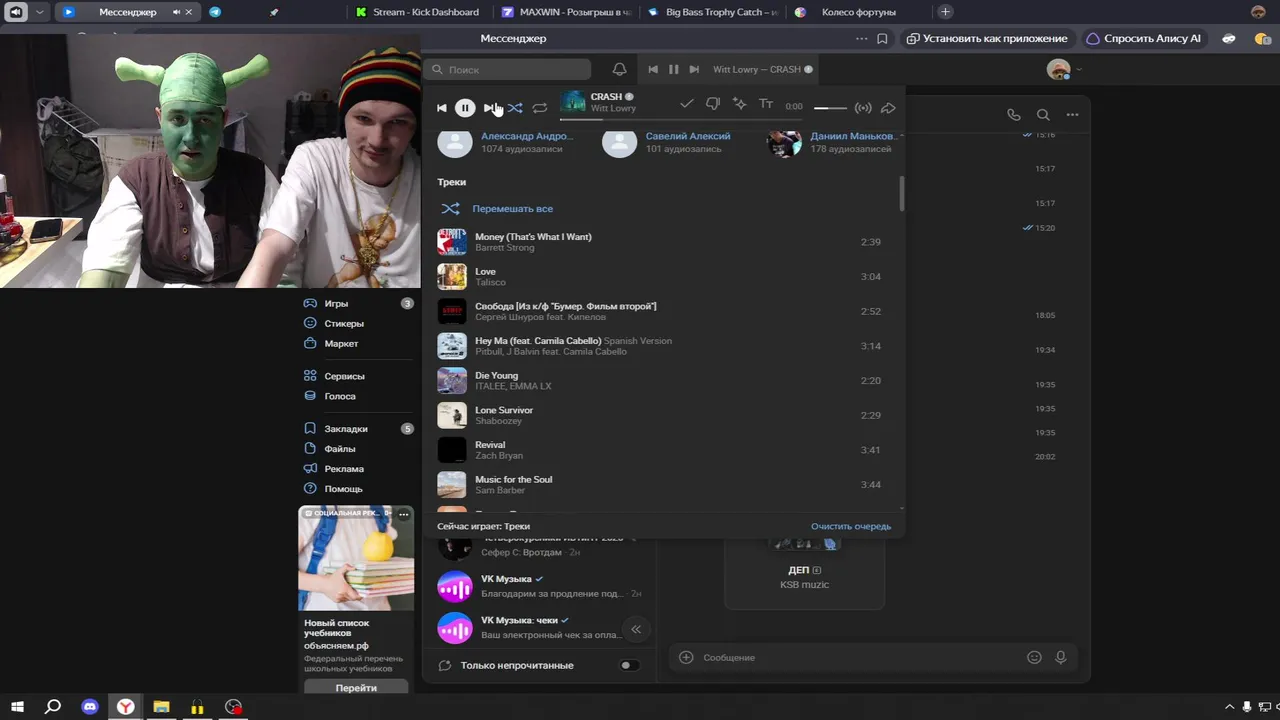Focus the Поиск search field
The height and width of the screenshot is (720, 1280).
tap(507, 70)
